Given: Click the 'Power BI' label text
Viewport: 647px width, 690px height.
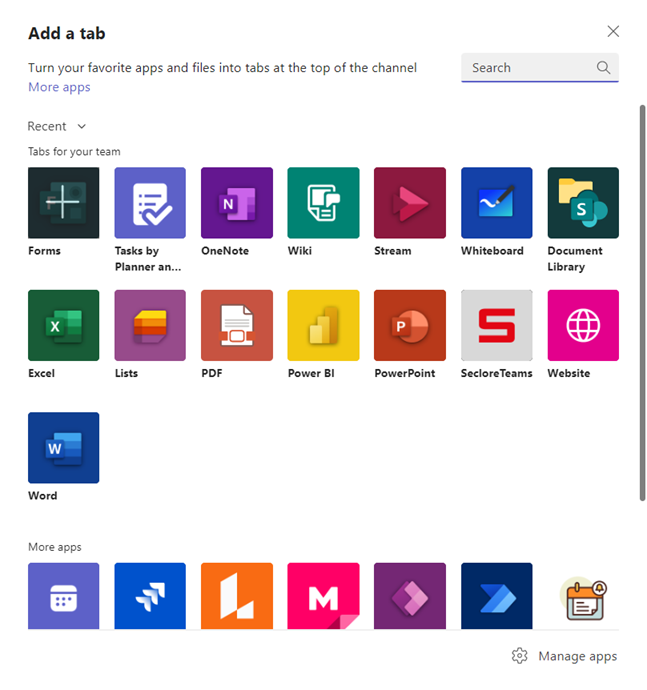Looking at the screenshot, I should pyautogui.click(x=311, y=373).
